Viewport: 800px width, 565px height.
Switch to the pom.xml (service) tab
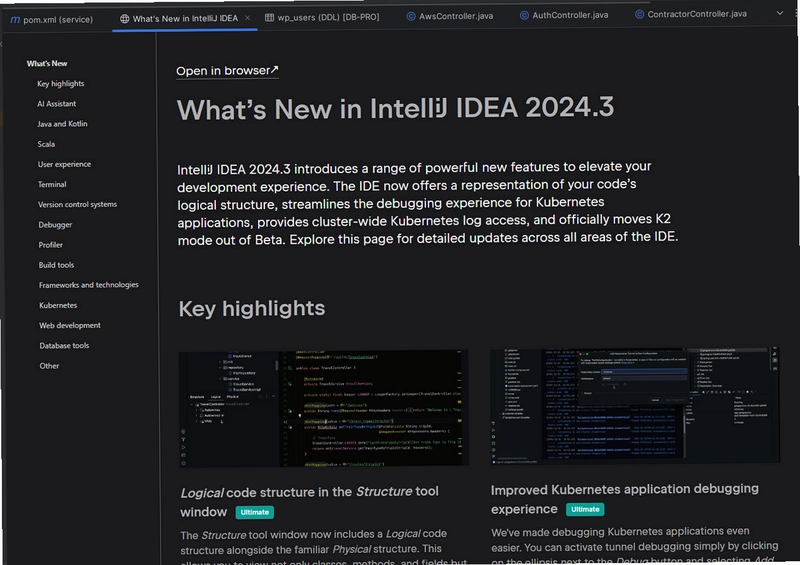52,19
